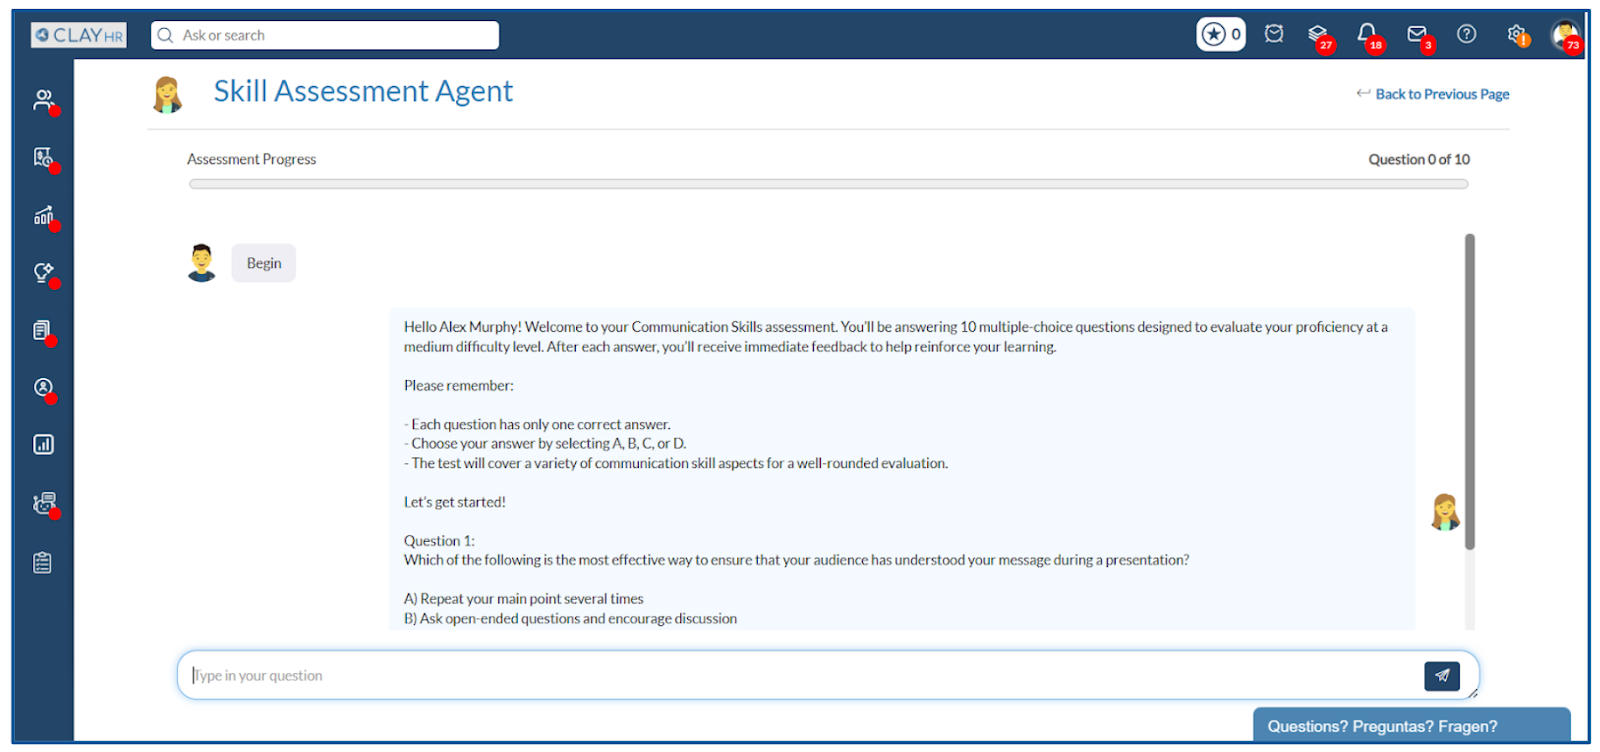Viewport: 1600px width, 752px height.
Task: Click the Question 0 of 10 counter
Action: pyautogui.click(x=1419, y=159)
